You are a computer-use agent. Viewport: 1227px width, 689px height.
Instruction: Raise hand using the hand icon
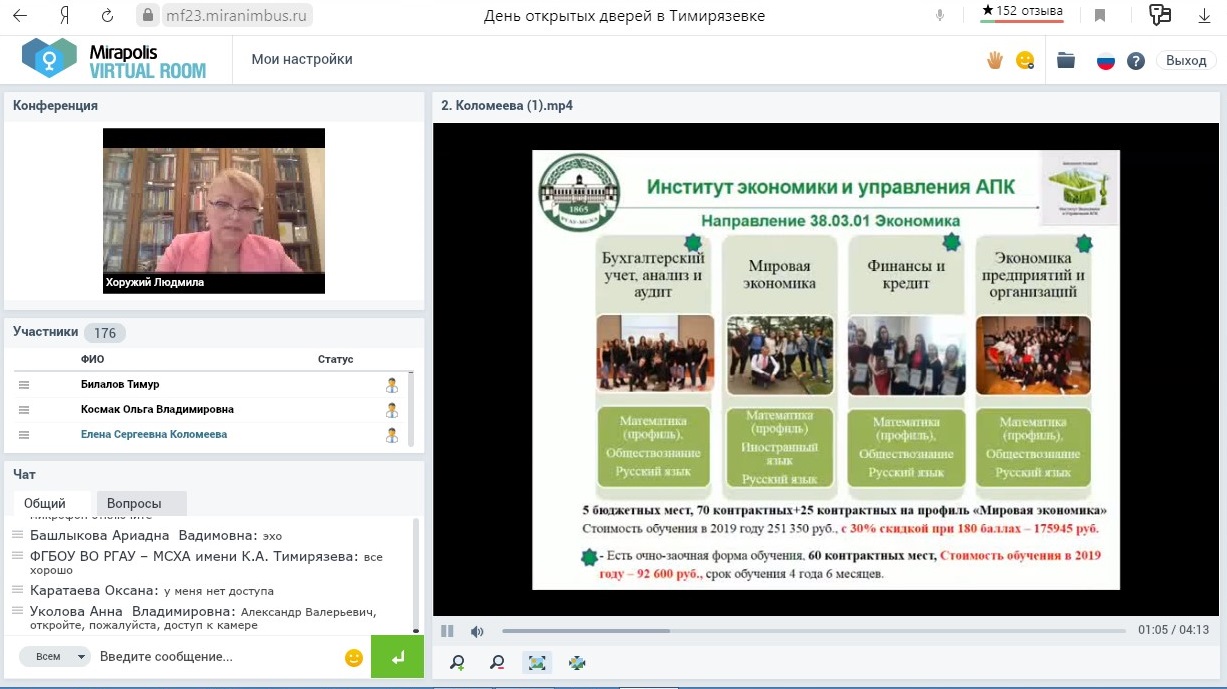[x=995, y=60]
